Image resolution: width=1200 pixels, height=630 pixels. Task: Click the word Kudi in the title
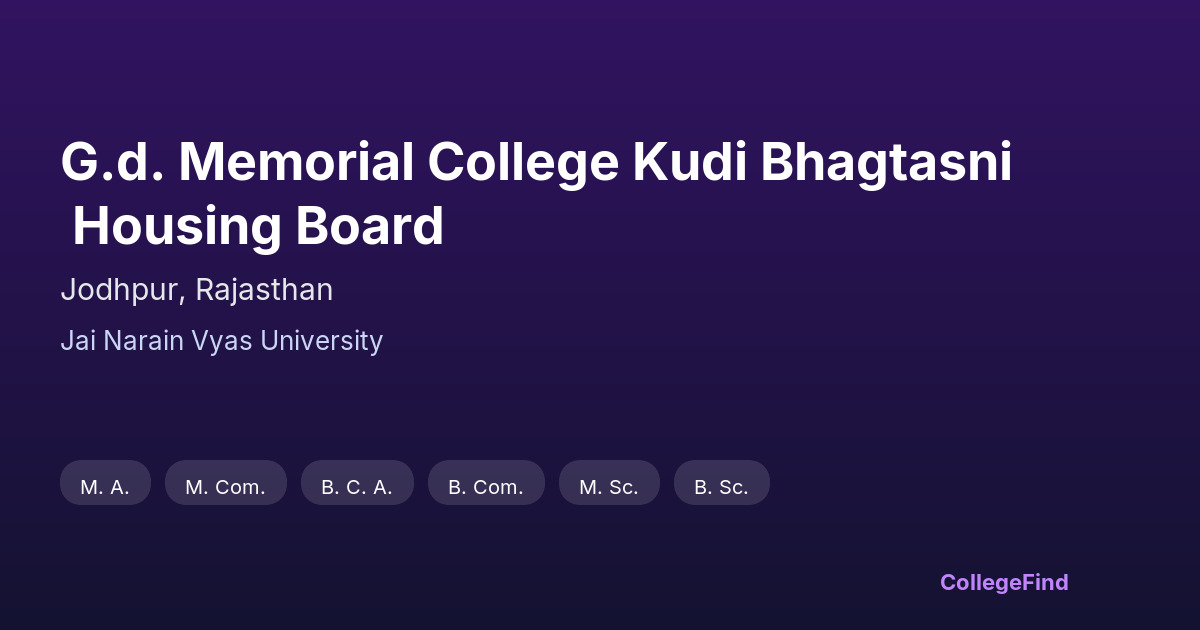tap(689, 162)
